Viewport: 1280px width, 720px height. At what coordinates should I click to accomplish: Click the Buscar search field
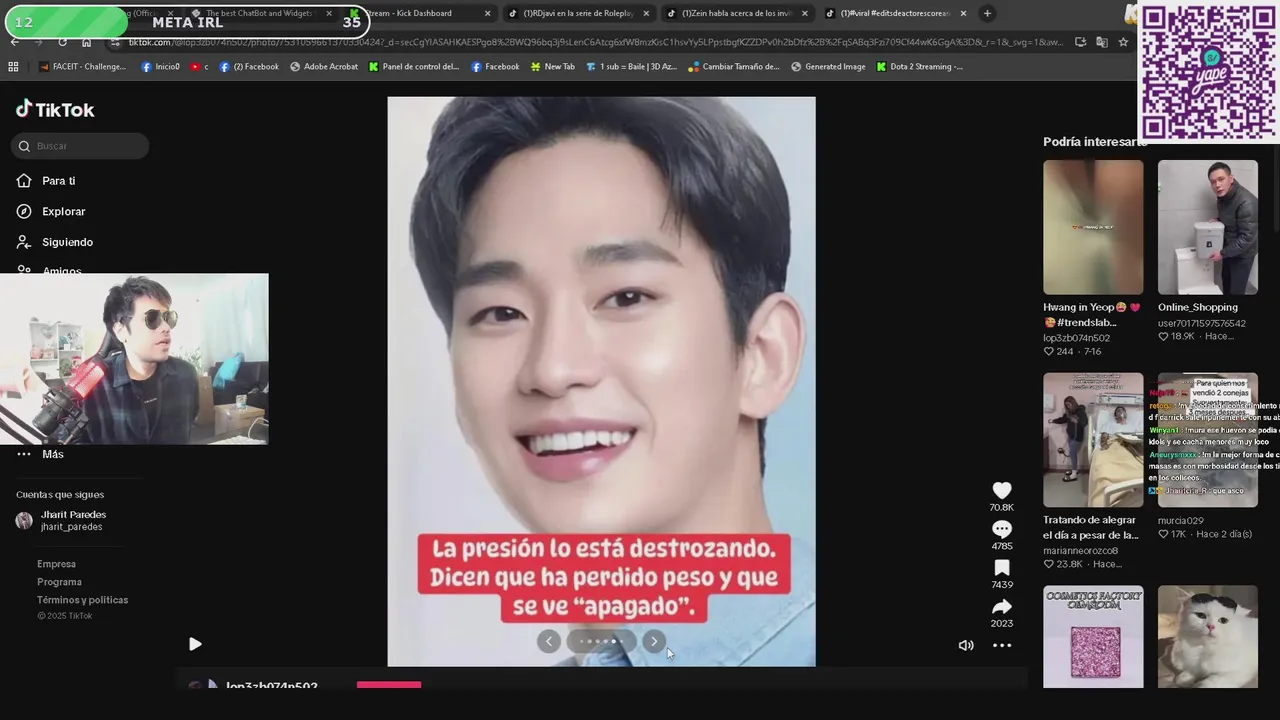[x=80, y=146]
